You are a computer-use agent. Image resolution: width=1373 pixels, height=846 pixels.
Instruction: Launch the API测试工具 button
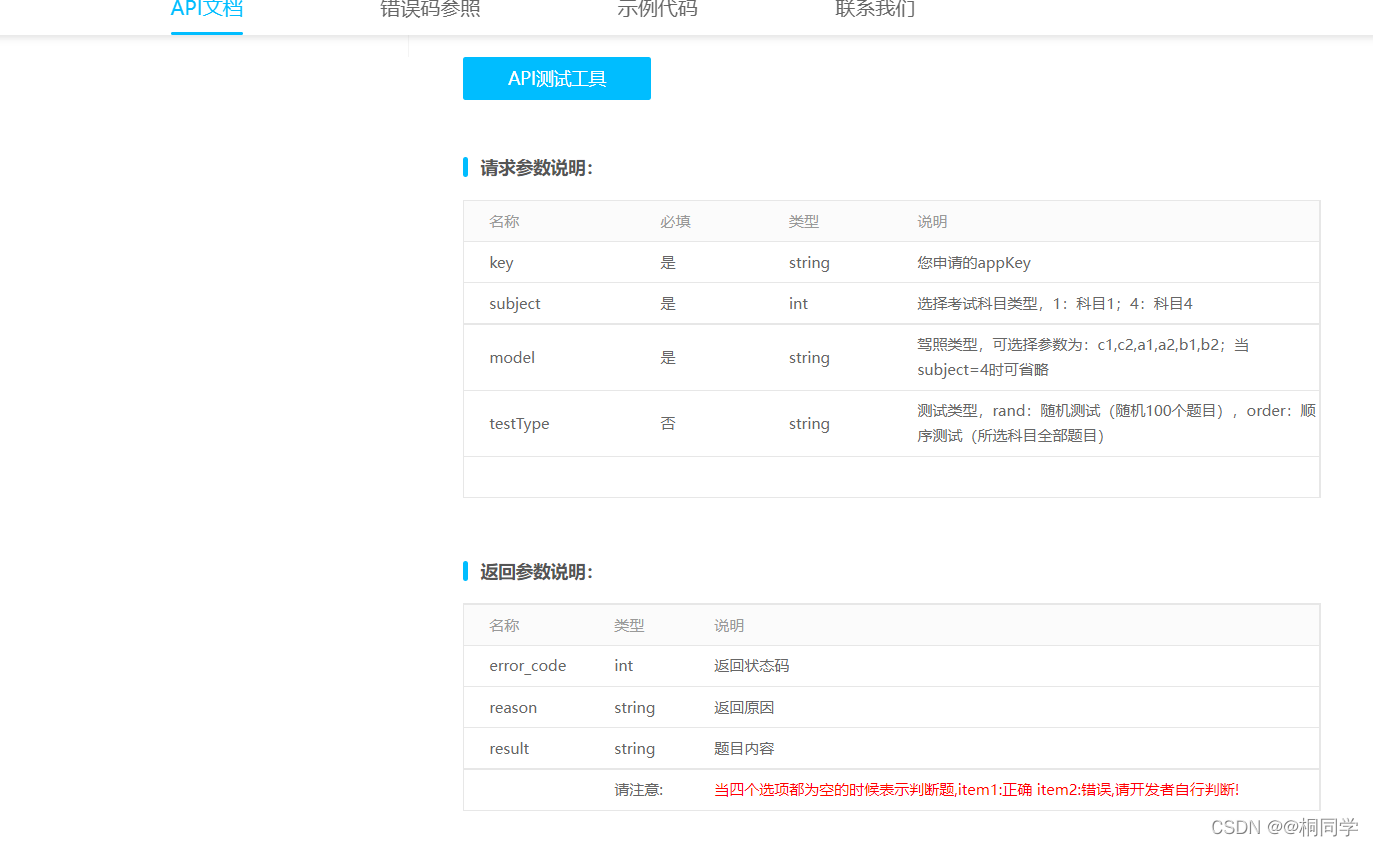tap(557, 78)
